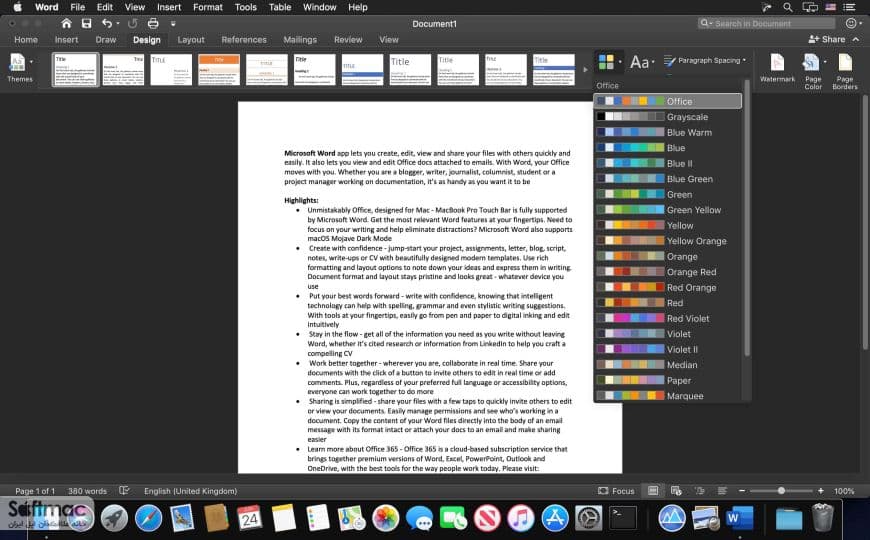Select Print Layout view icon
Screen dimensions: 870x540
click(653, 491)
